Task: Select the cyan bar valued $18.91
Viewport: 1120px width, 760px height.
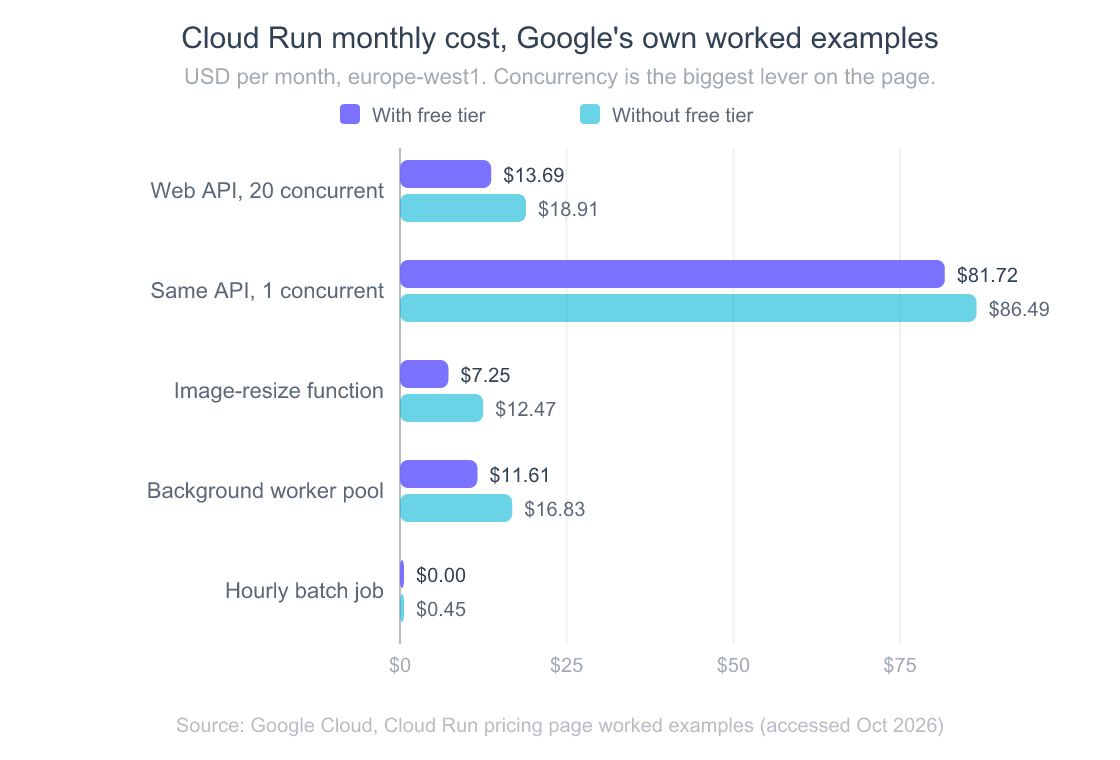Action: click(x=463, y=208)
